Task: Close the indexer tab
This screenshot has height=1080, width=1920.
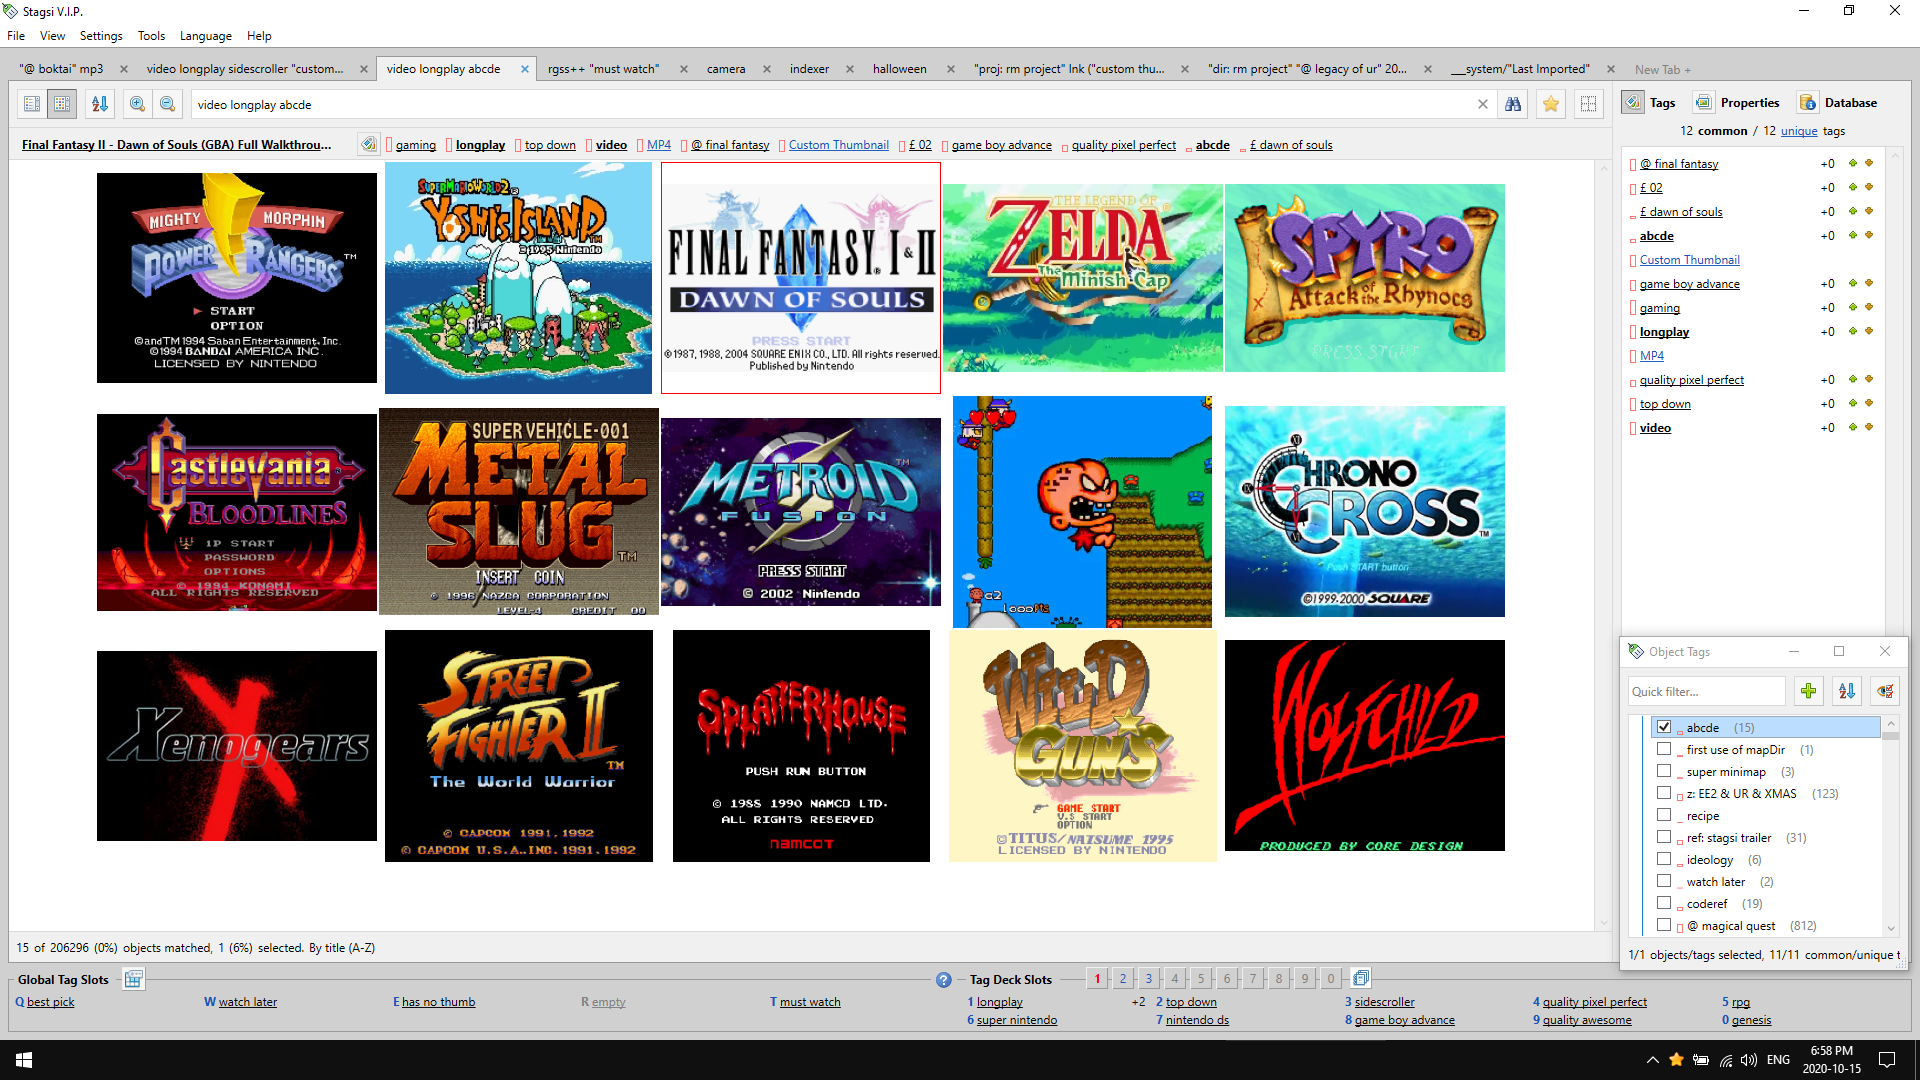Action: [x=850, y=69]
